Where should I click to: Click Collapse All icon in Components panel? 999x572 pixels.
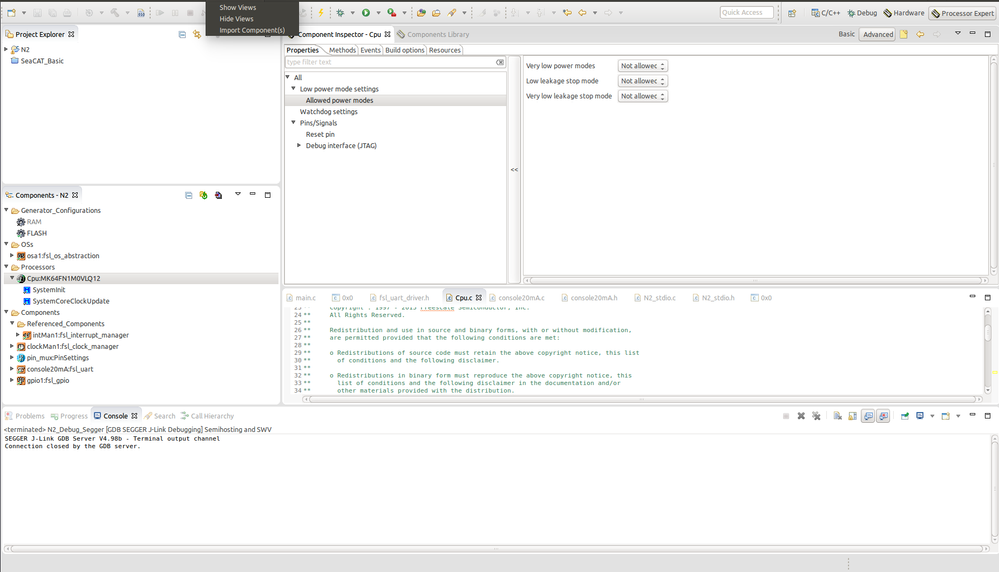[x=189, y=195]
